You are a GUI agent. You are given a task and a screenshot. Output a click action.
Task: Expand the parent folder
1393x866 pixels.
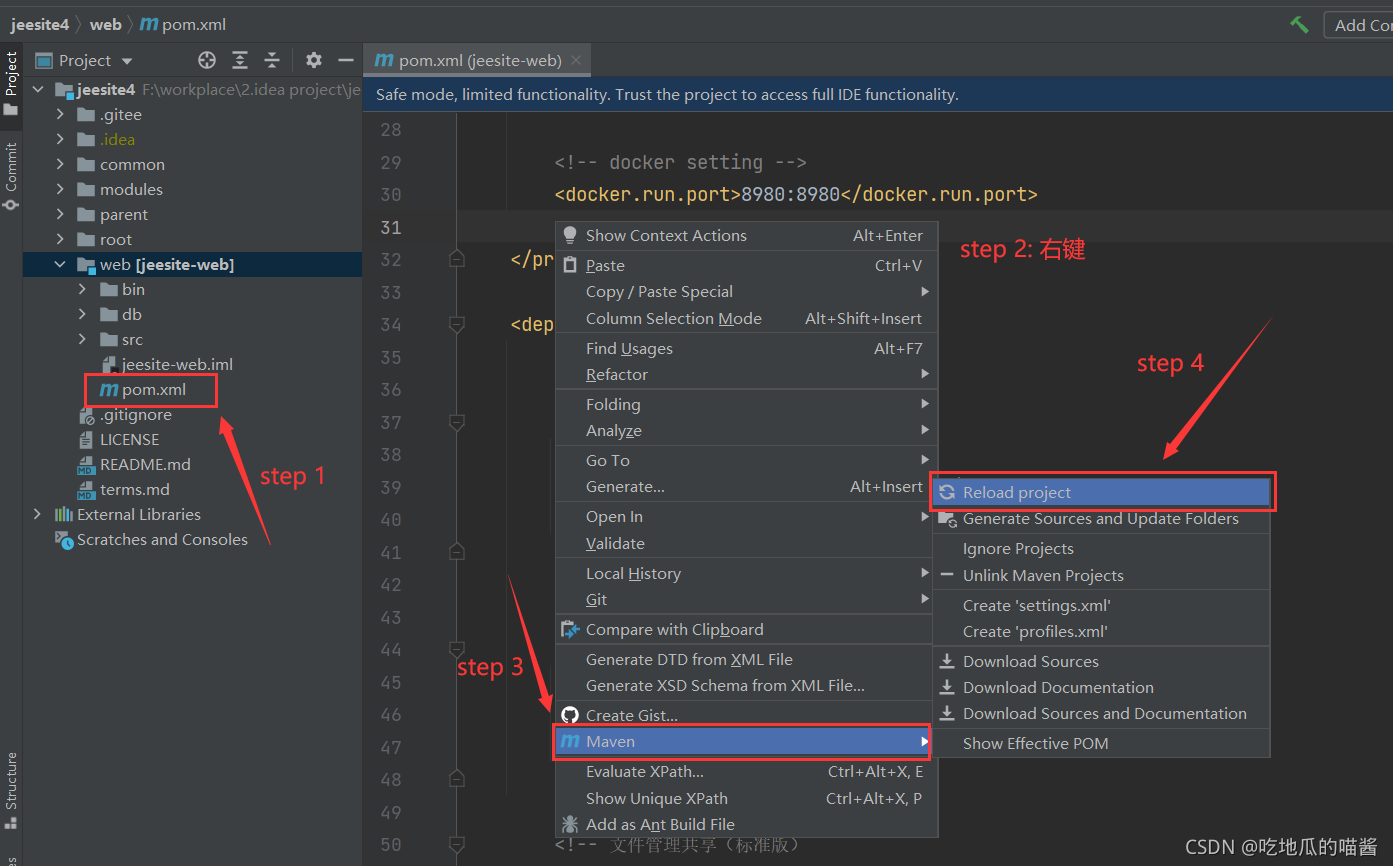pyautogui.click(x=60, y=214)
